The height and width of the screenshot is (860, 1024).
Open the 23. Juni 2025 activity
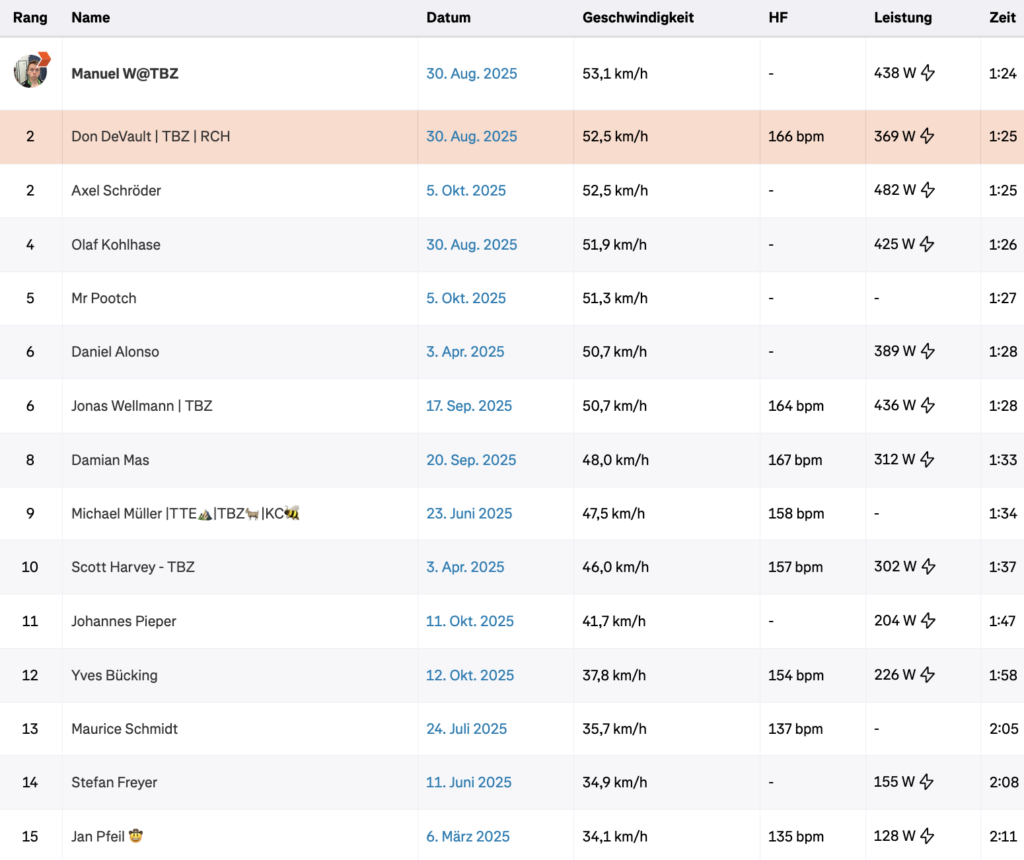pyautogui.click(x=469, y=514)
